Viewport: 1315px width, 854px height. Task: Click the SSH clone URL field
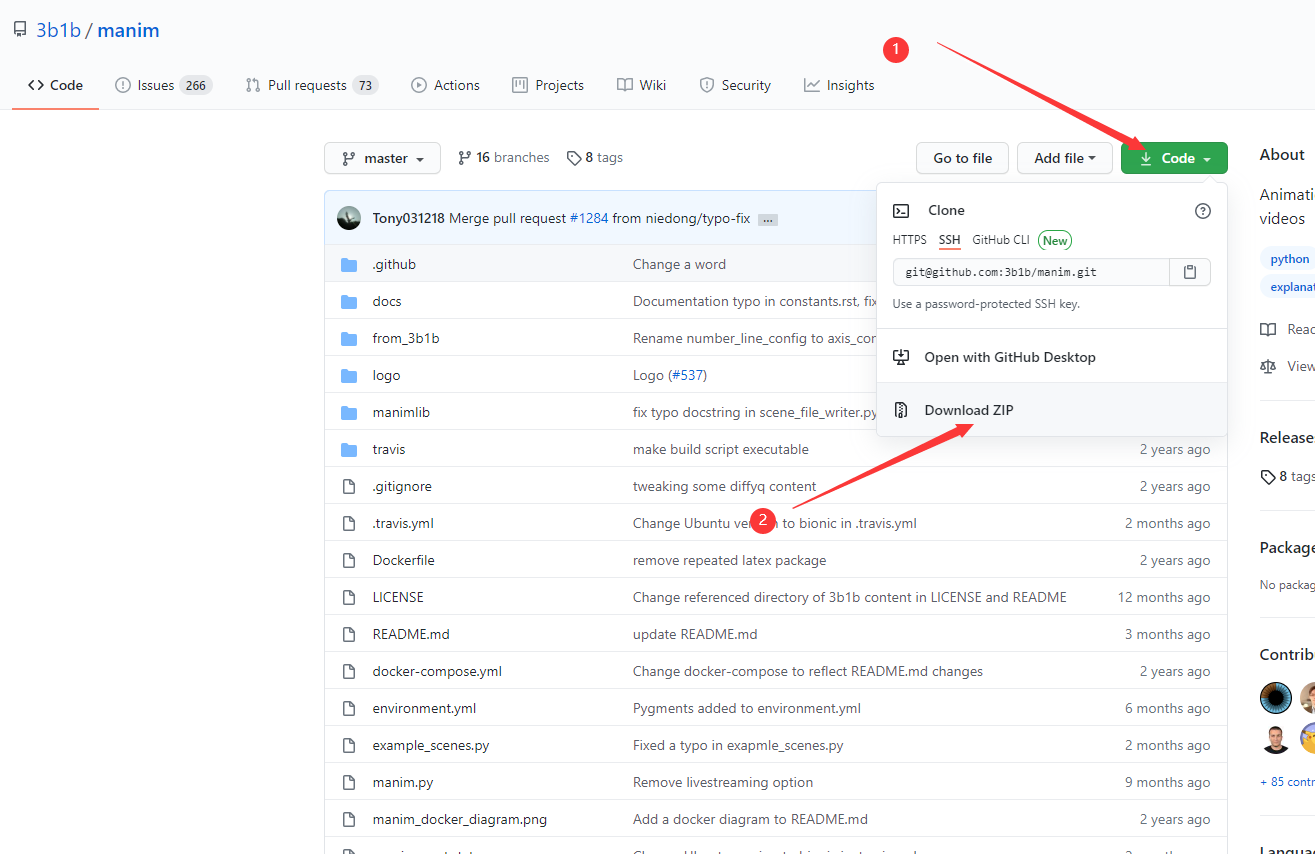pos(1031,272)
